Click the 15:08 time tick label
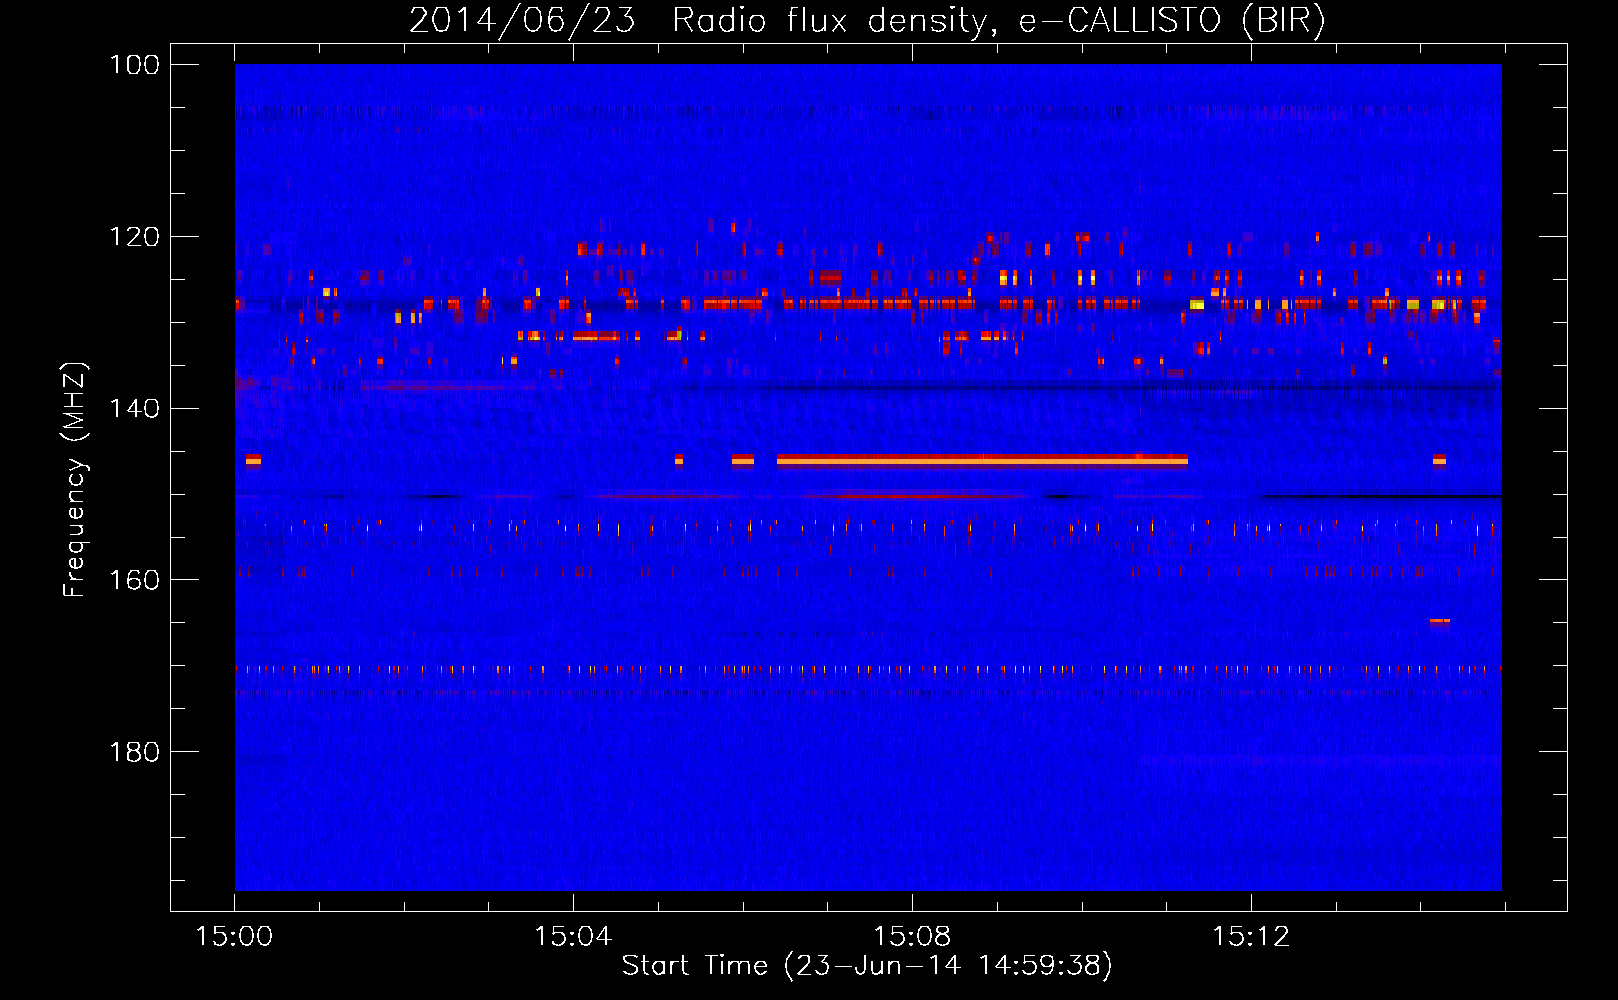 click(x=911, y=937)
